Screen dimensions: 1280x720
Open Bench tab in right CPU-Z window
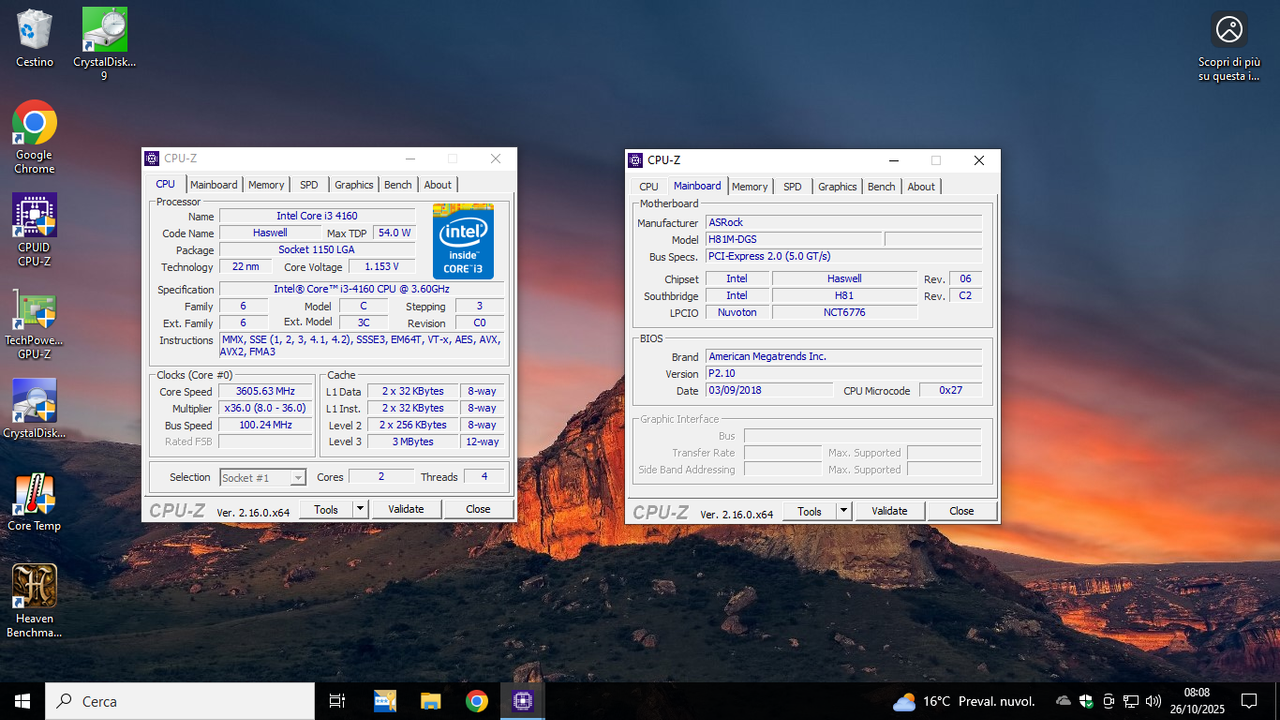[881, 187]
